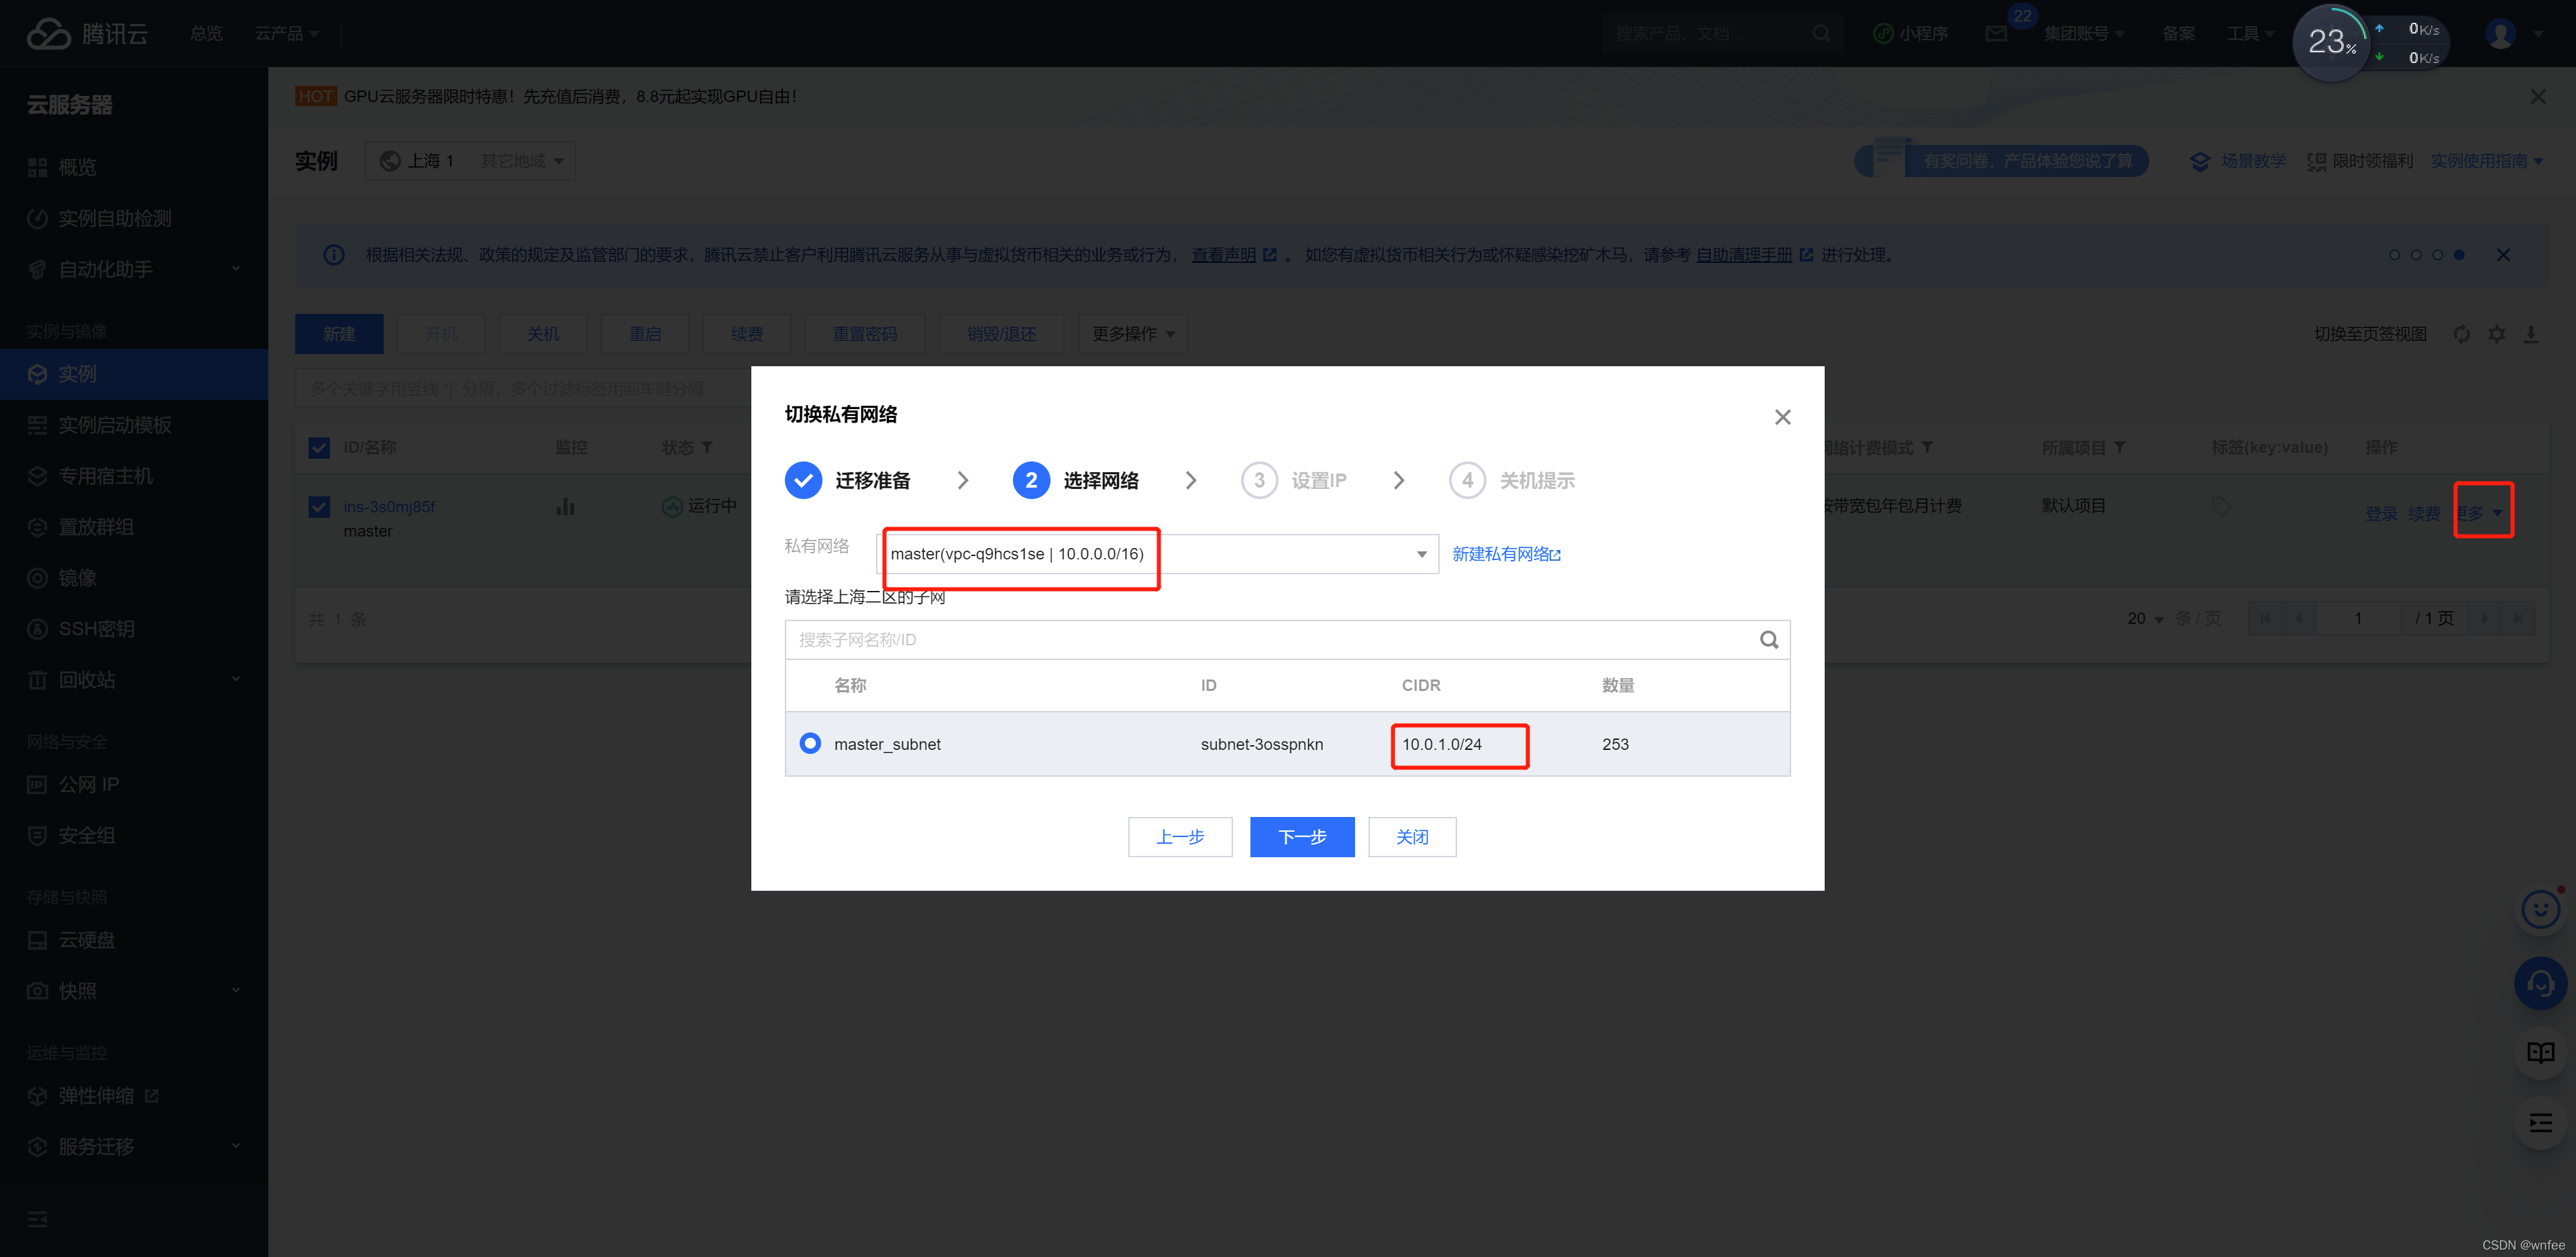Dismiss the virtual currency notice
The image size is (2576, 1257).
coord(2503,255)
